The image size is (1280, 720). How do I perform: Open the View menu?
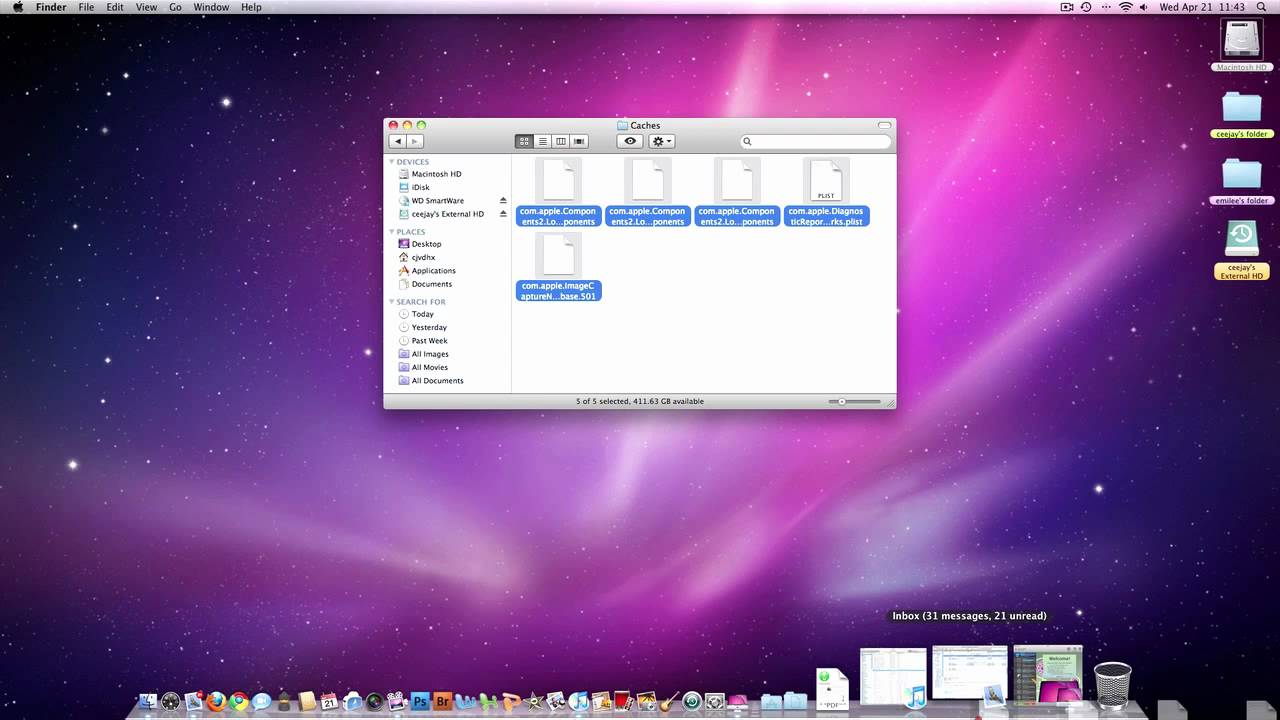tap(146, 7)
